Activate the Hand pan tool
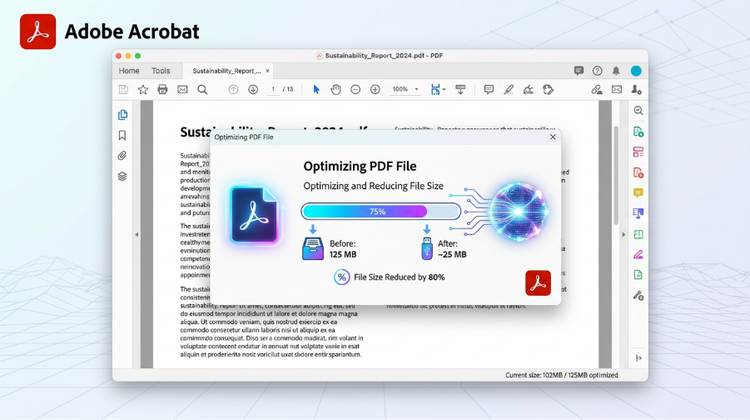This screenshot has width=750, height=420. (x=336, y=89)
